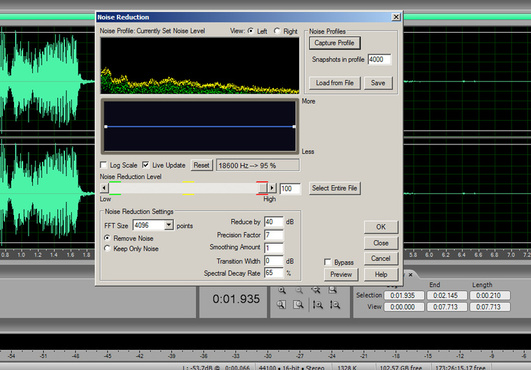This screenshot has height=370, width=531.
Task: Click the Reduce by dB field
Action: [274, 222]
